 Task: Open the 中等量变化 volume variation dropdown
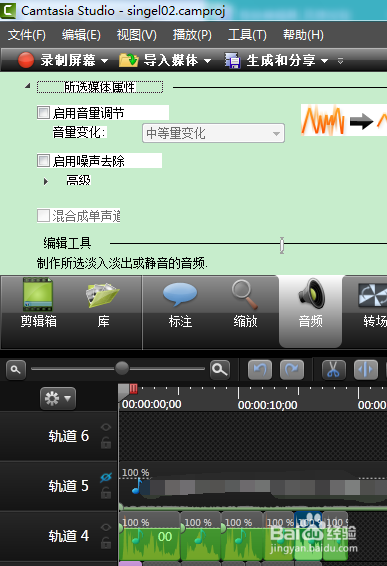[x=213, y=133]
